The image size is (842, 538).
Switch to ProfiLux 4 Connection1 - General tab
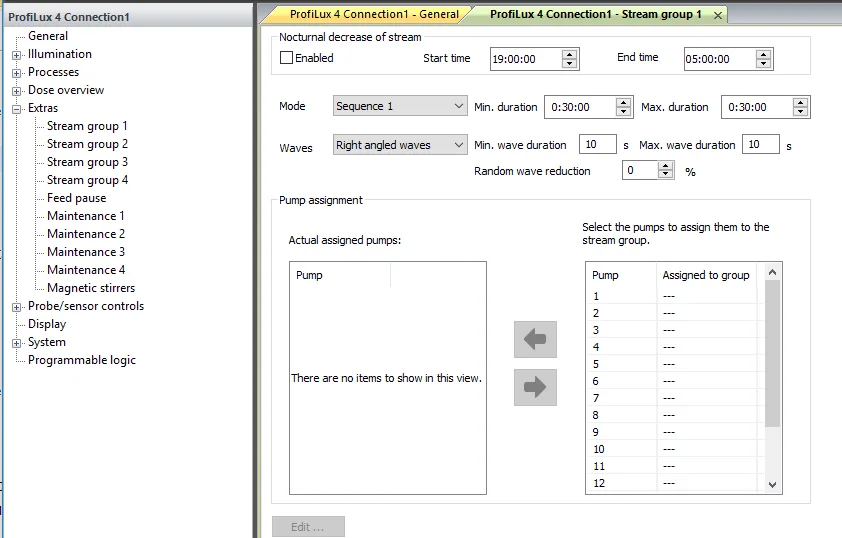374,14
